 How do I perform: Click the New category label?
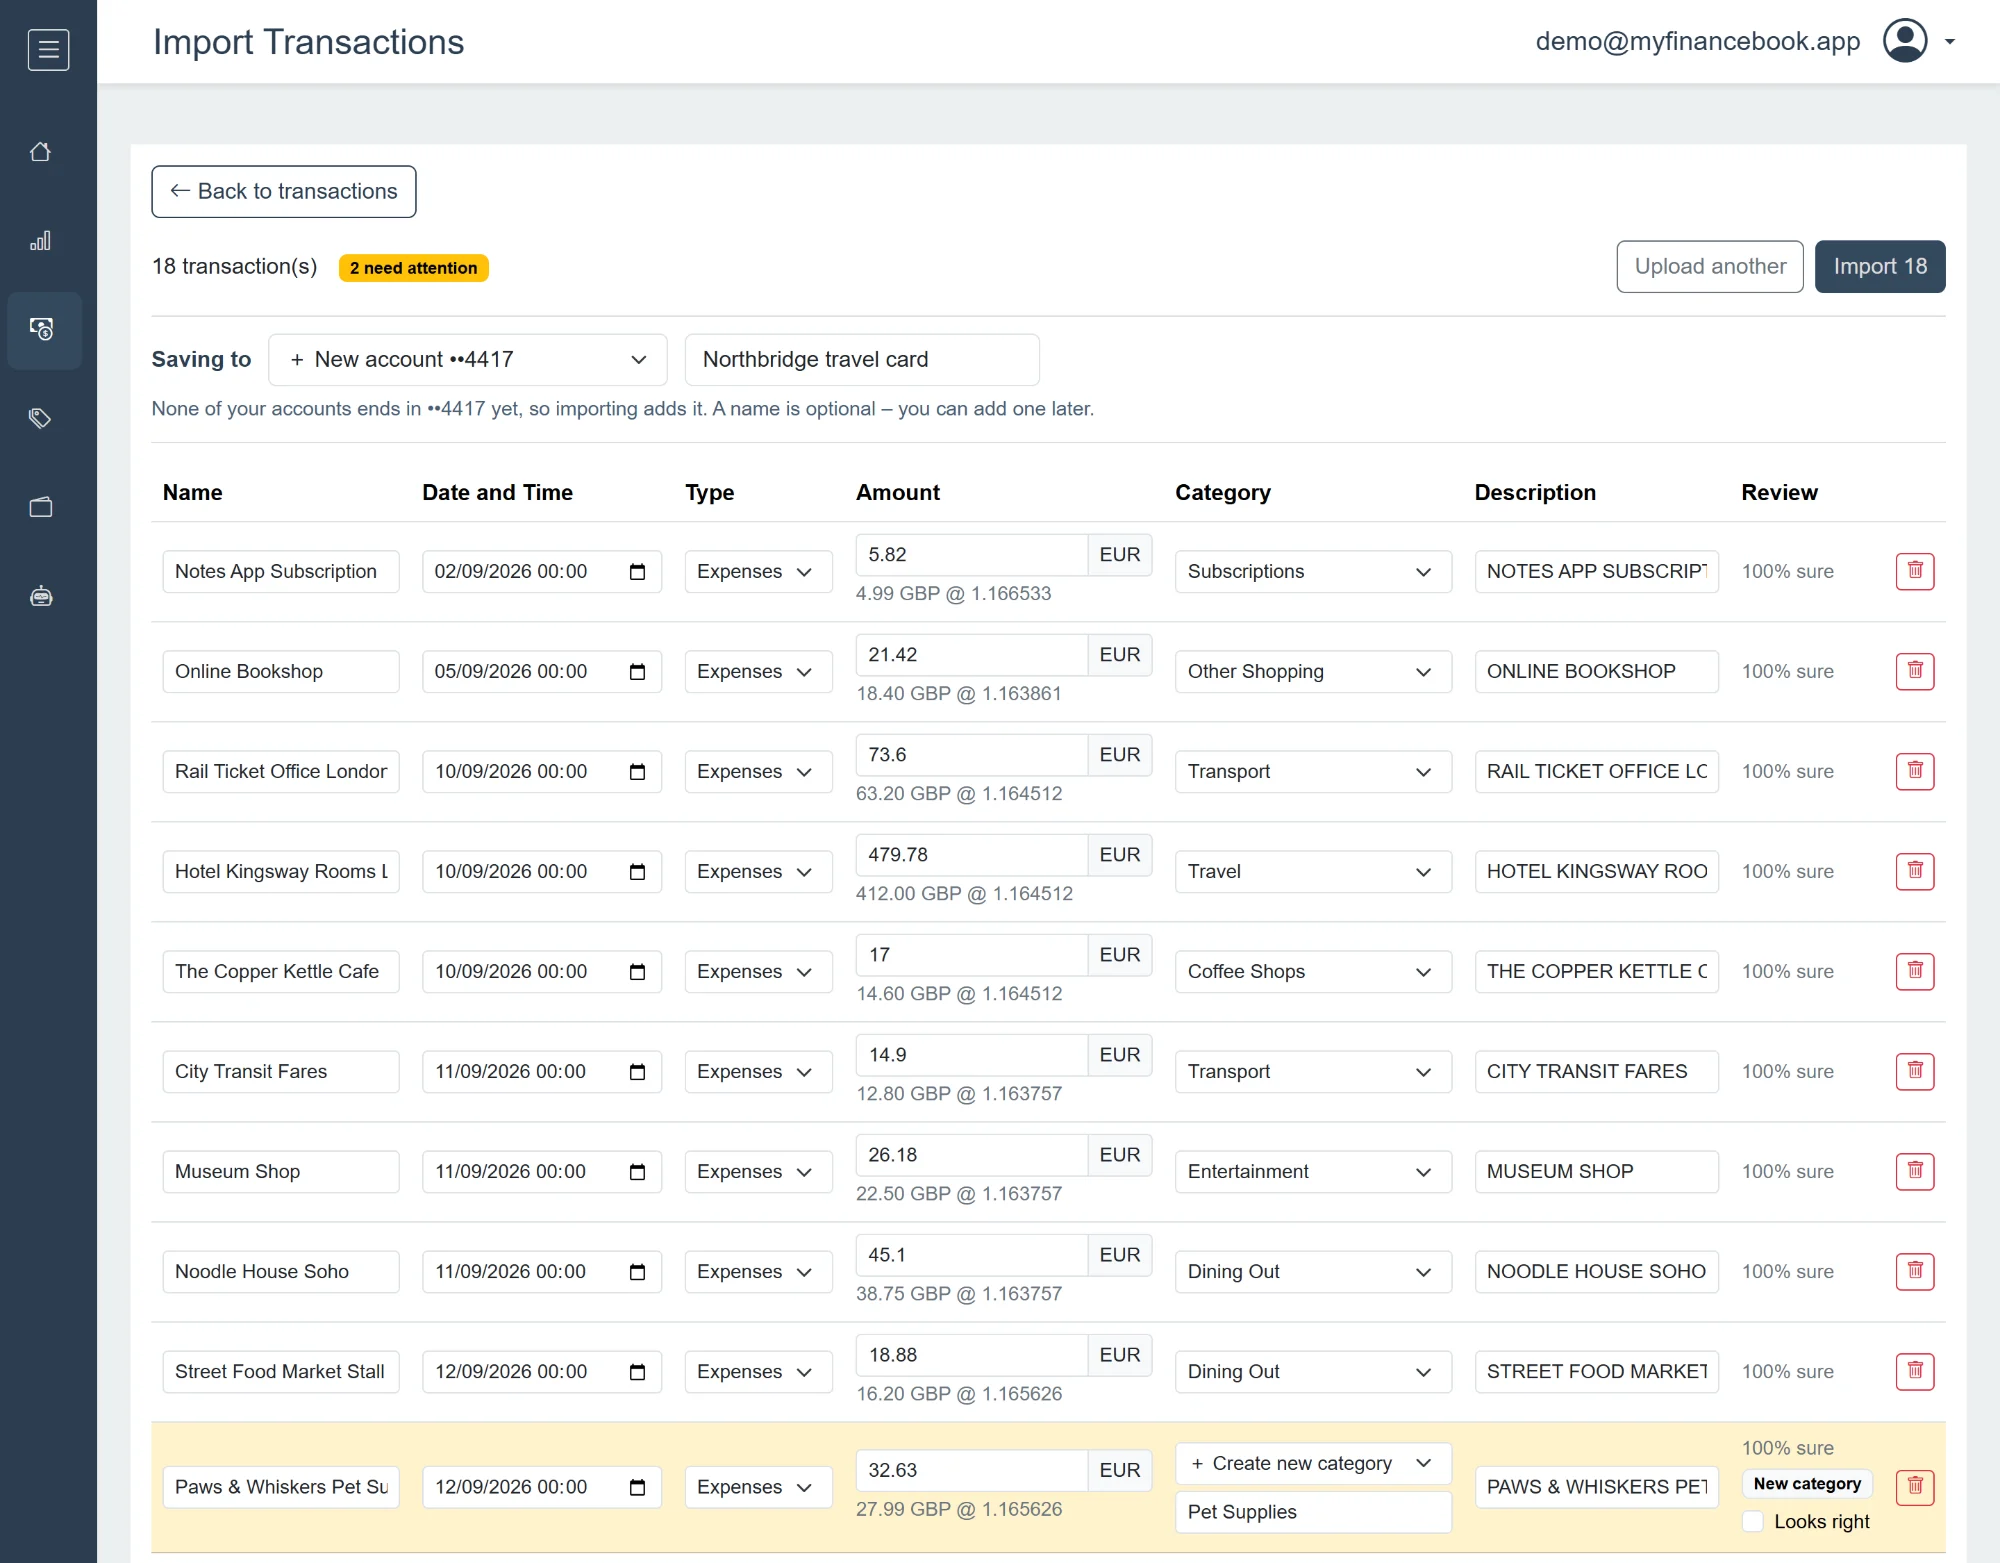[1807, 1484]
